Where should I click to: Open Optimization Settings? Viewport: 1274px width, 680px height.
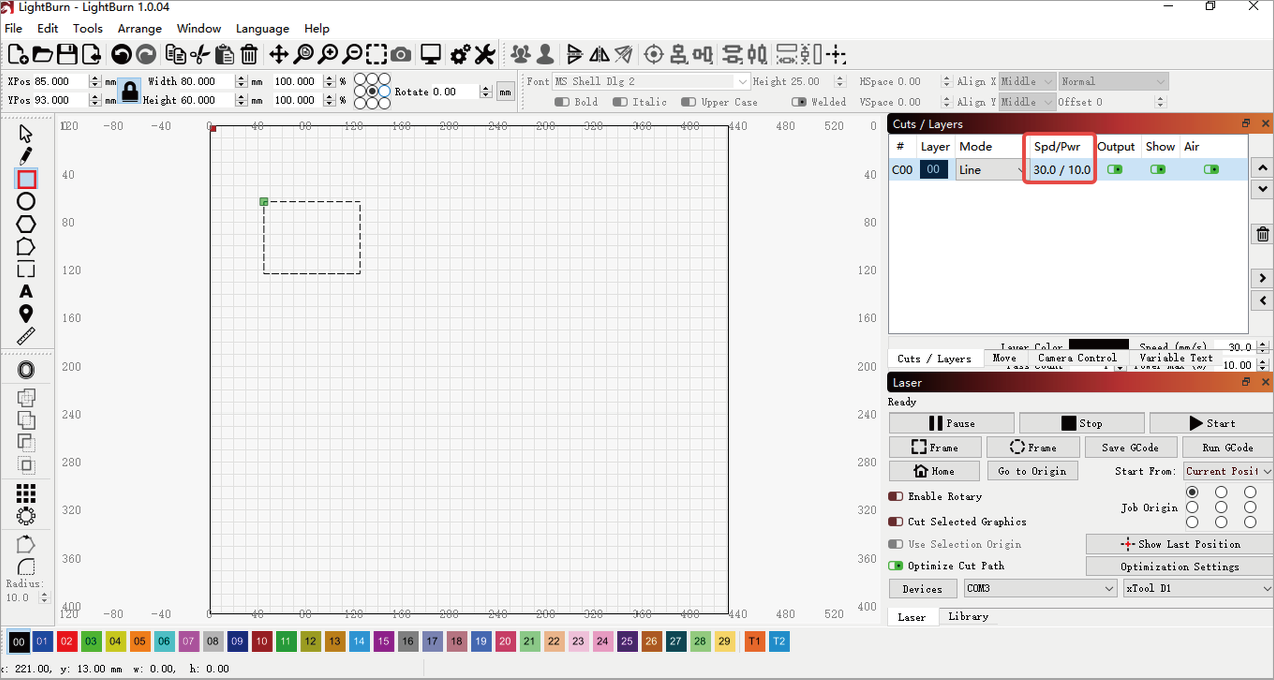tap(1179, 567)
